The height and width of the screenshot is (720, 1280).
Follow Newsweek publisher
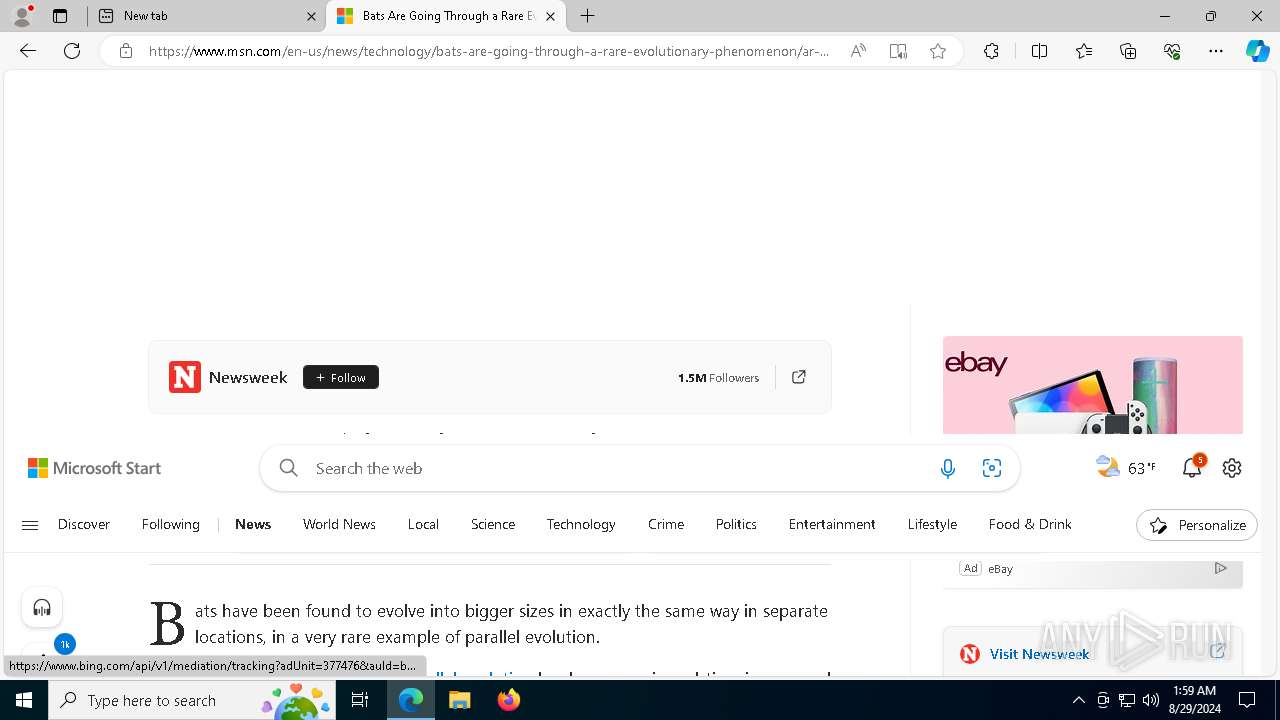(341, 377)
